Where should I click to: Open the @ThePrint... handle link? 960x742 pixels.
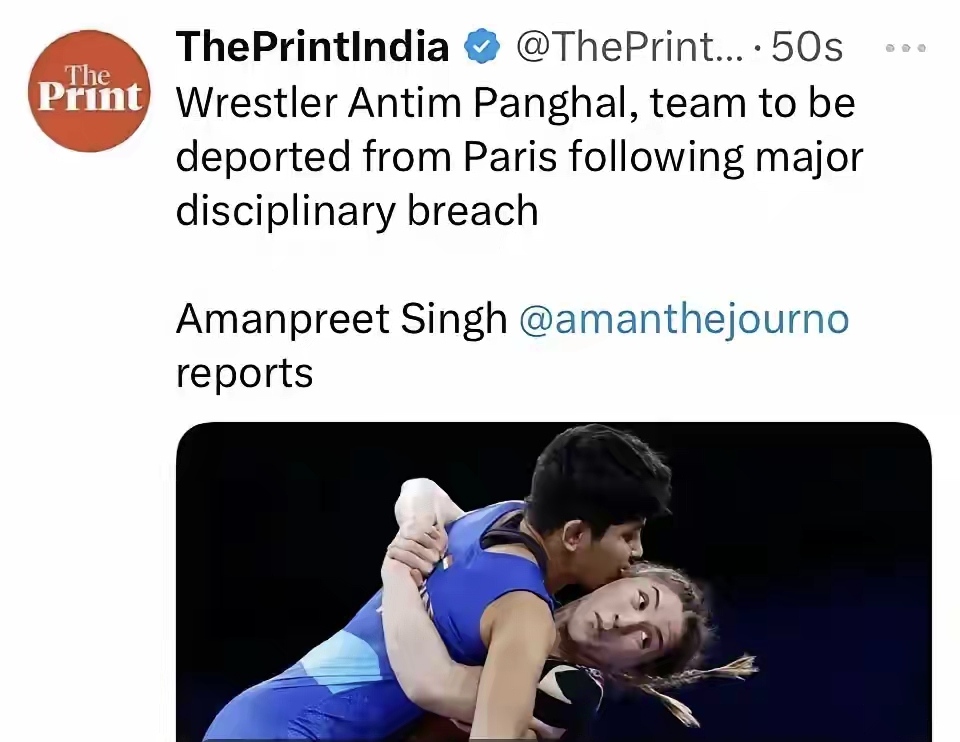[x=630, y=47]
